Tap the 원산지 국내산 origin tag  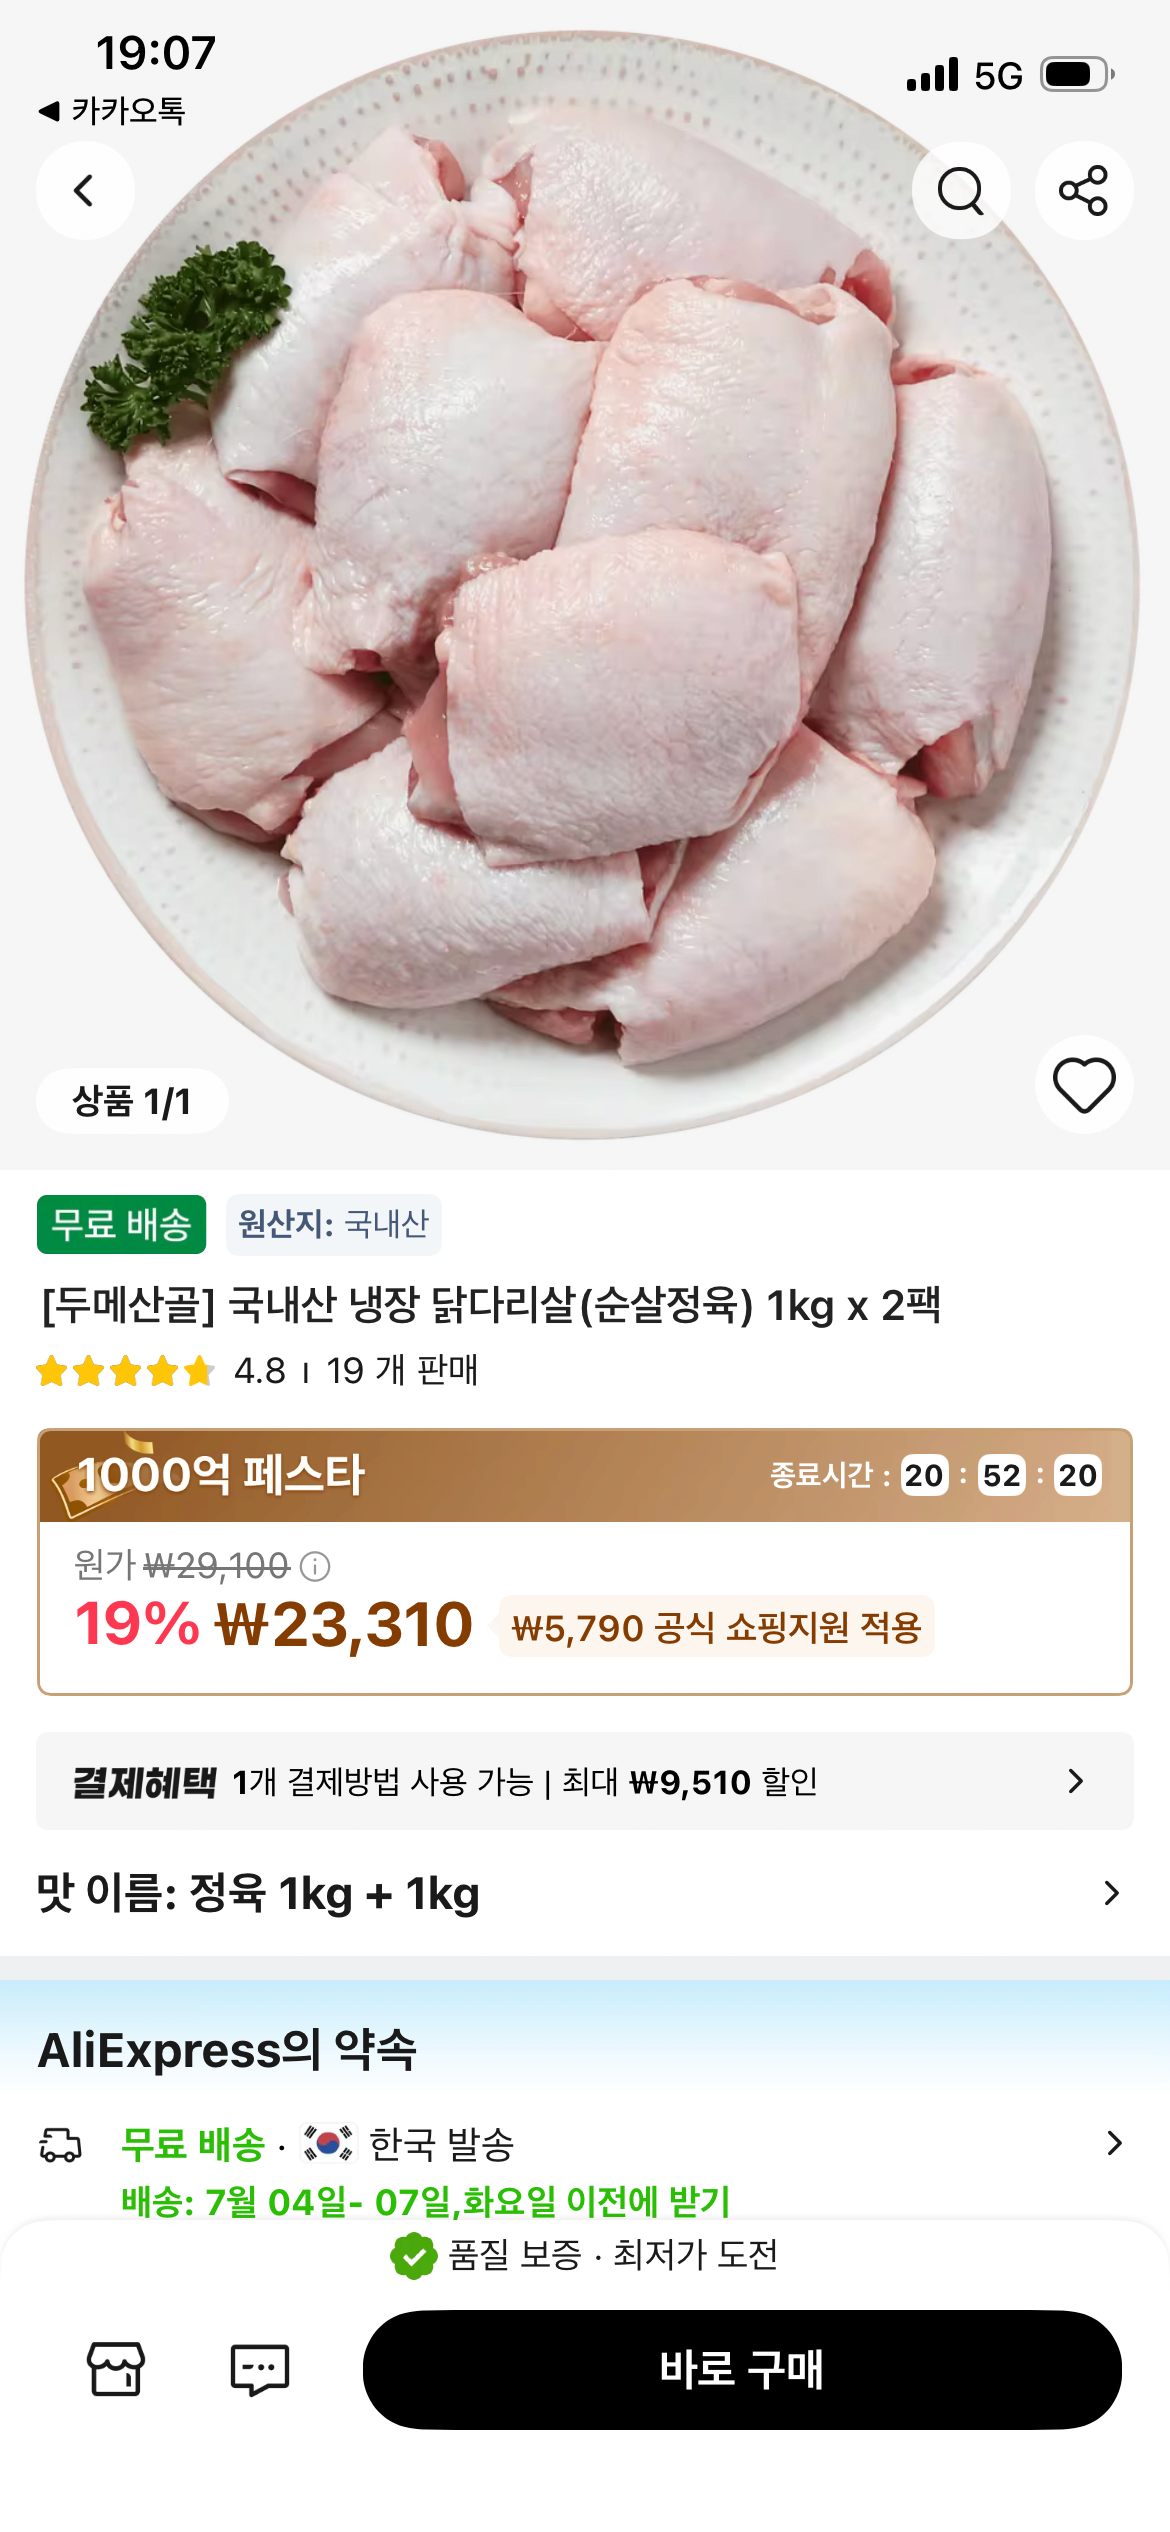pos(333,1224)
